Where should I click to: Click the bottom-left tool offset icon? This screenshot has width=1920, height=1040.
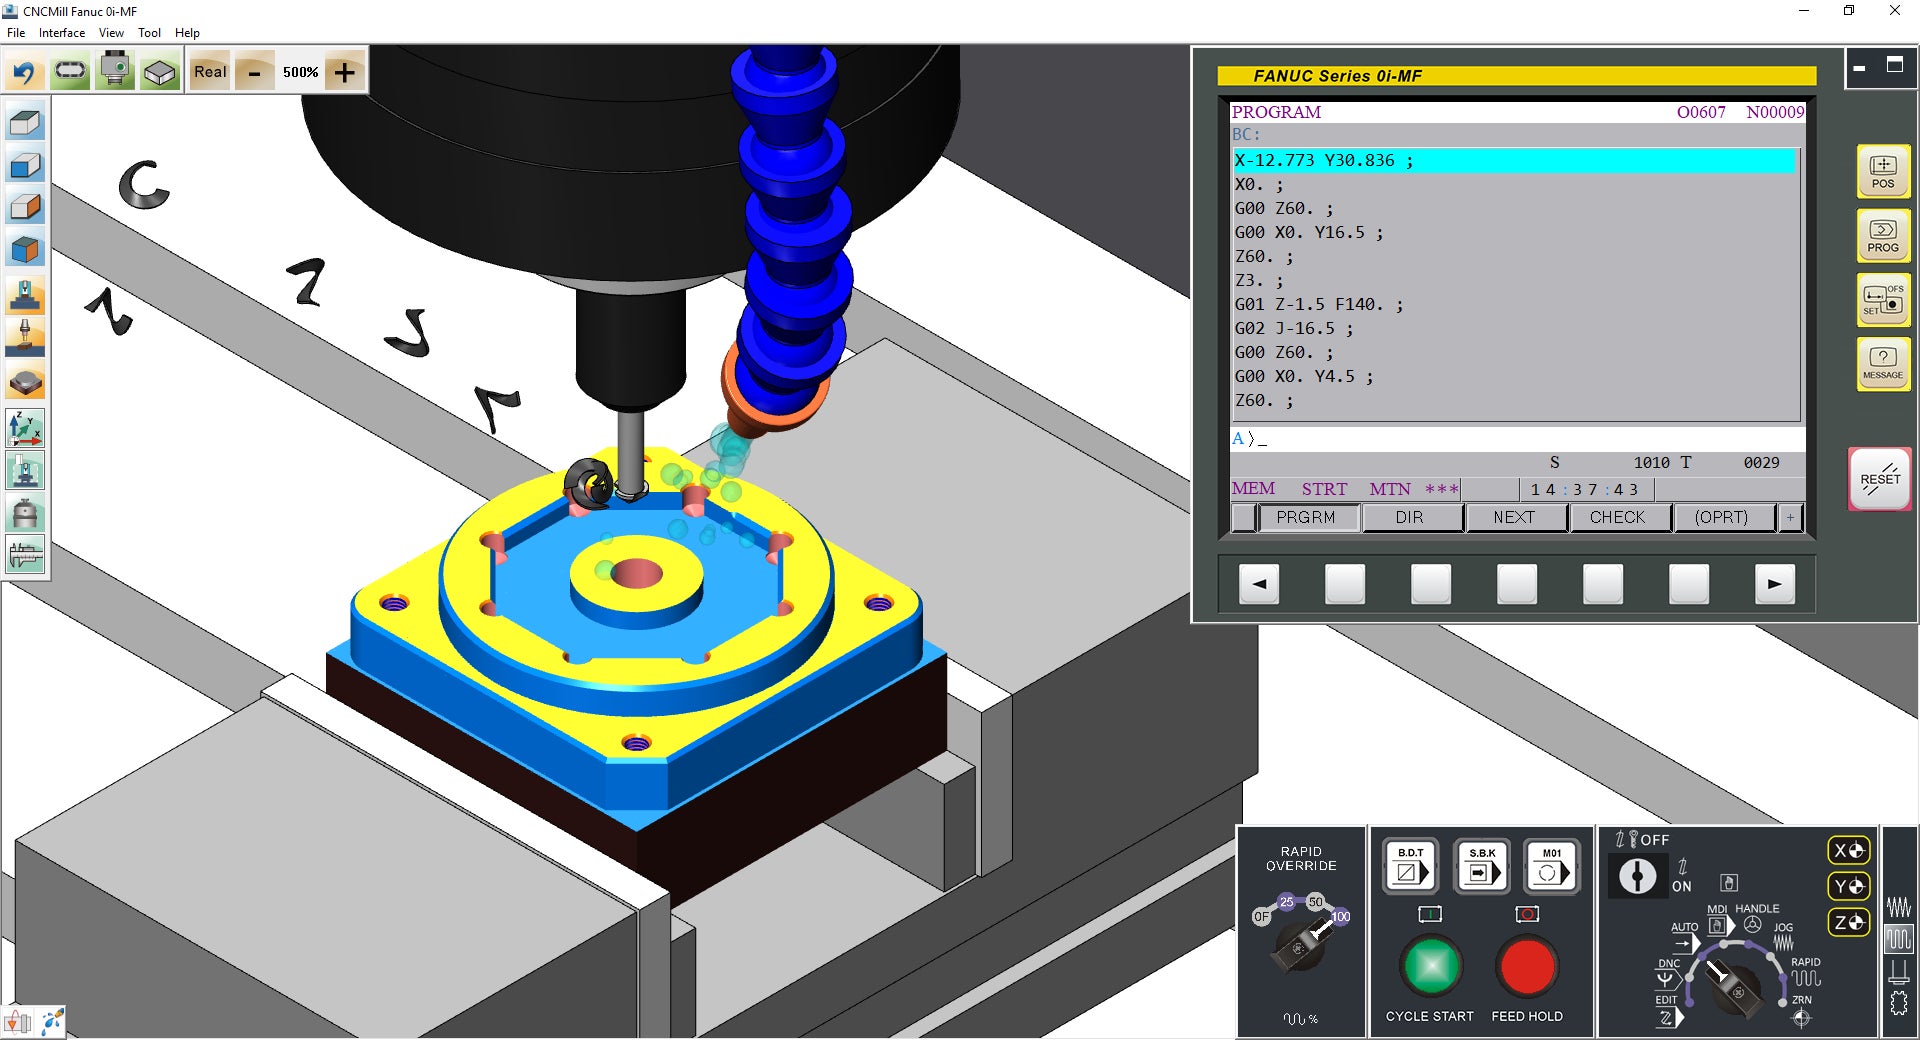click(18, 1022)
